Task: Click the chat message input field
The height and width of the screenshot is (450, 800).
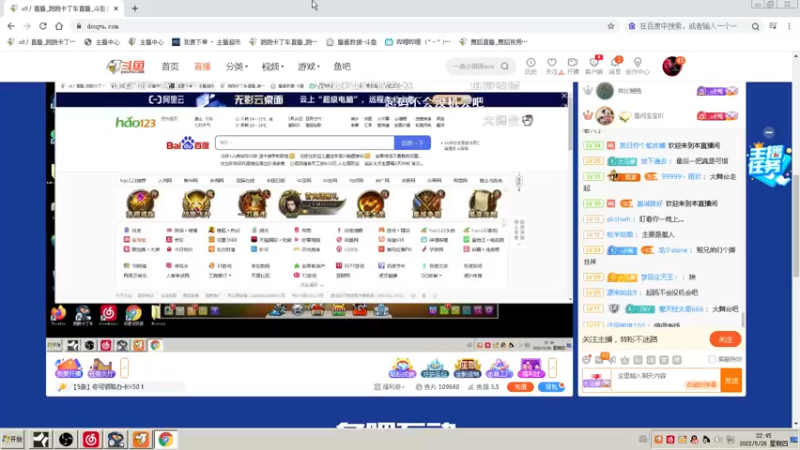Action: click(x=666, y=380)
